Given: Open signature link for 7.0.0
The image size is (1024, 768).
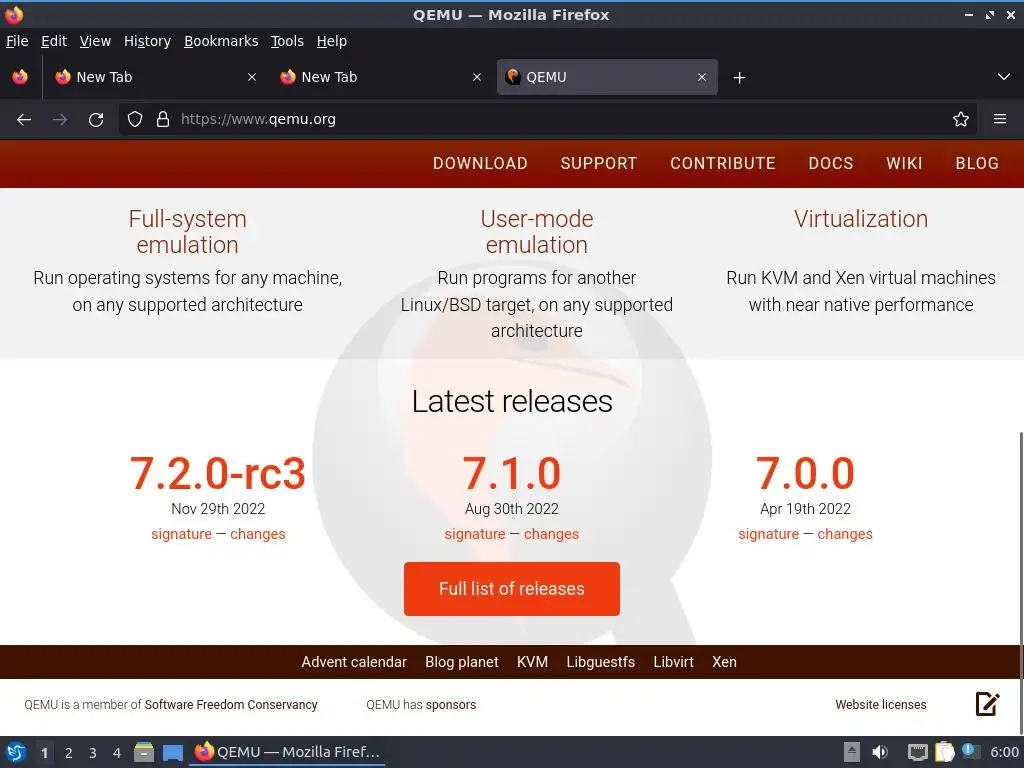Looking at the screenshot, I should click(x=769, y=534).
